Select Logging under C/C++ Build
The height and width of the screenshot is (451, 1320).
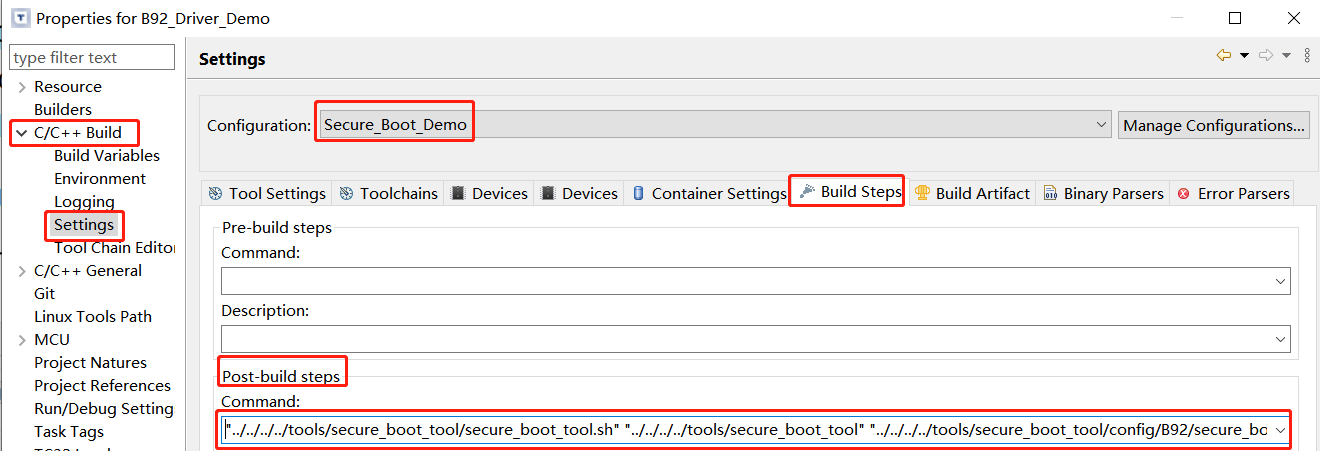[84, 202]
